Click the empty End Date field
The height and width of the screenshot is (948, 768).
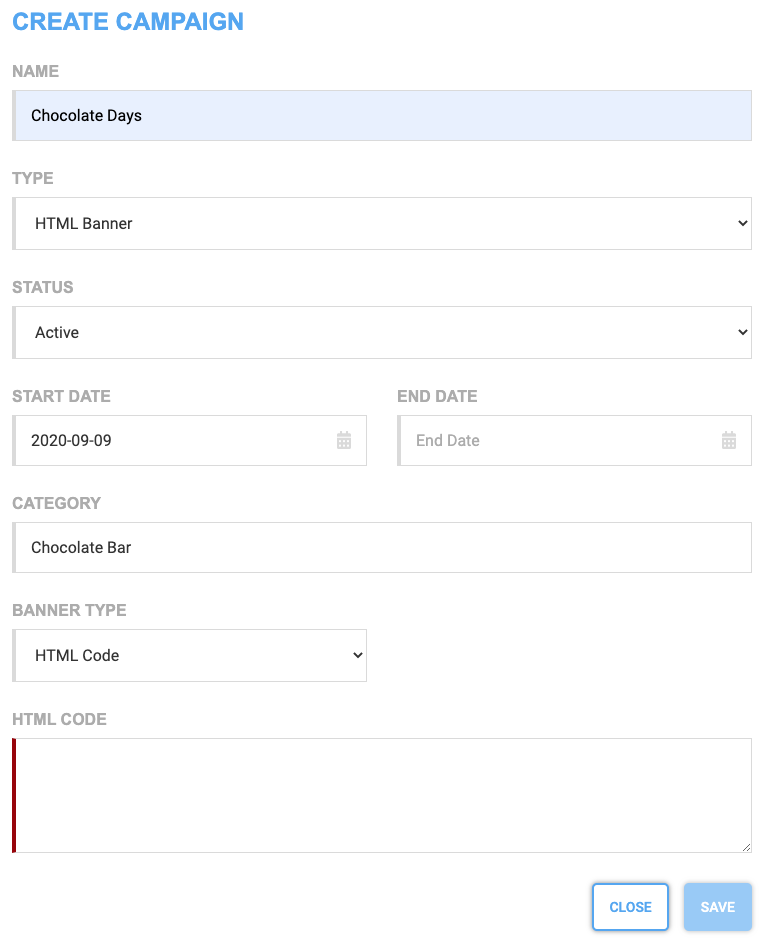pos(574,440)
